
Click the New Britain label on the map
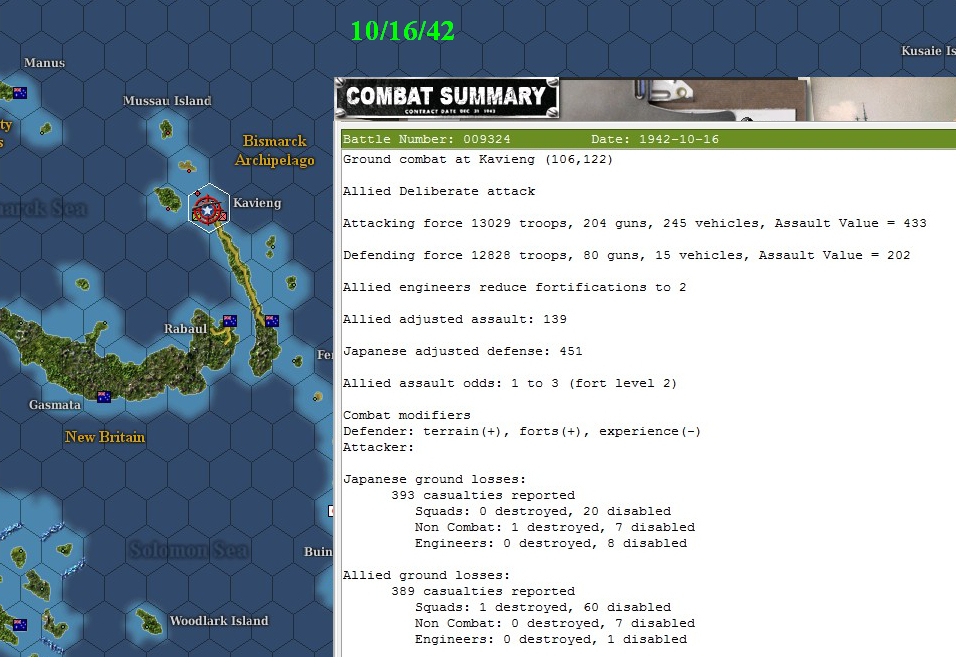click(104, 437)
